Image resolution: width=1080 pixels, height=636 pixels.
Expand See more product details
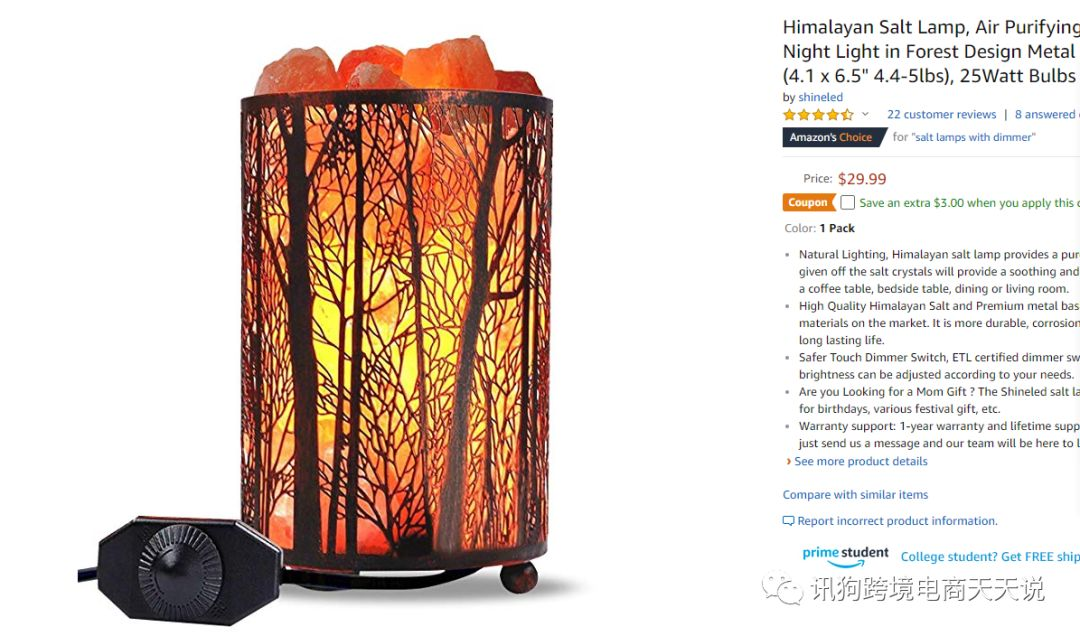[861, 462]
